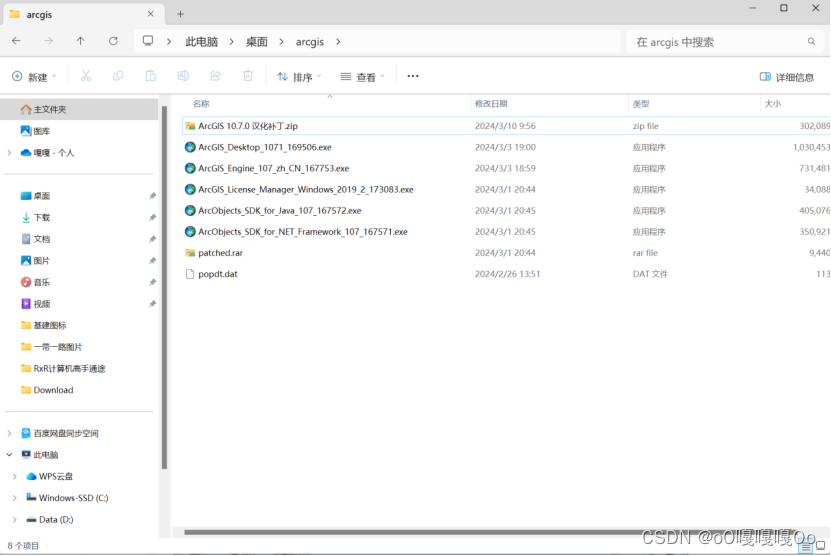Open the three-dots more options menu
This screenshot has height=556, width=831.
(x=413, y=76)
